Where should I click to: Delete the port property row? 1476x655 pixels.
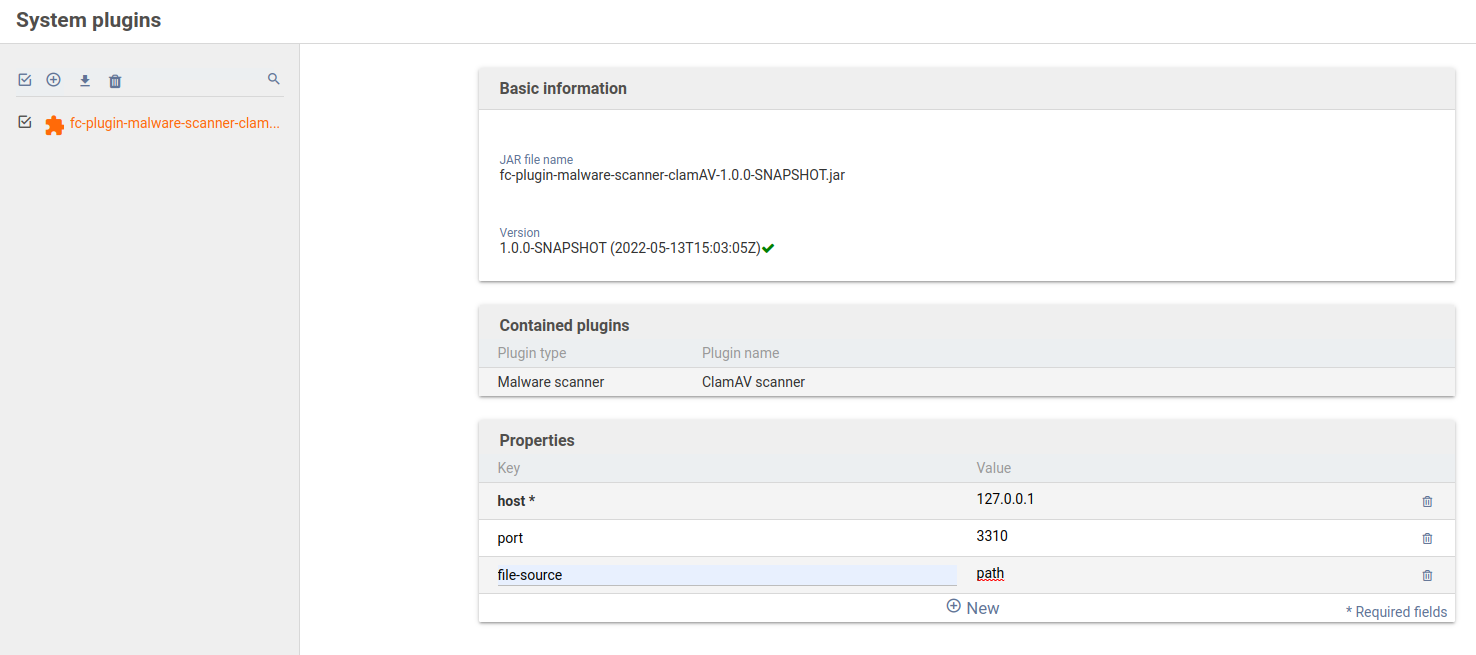(x=1427, y=539)
